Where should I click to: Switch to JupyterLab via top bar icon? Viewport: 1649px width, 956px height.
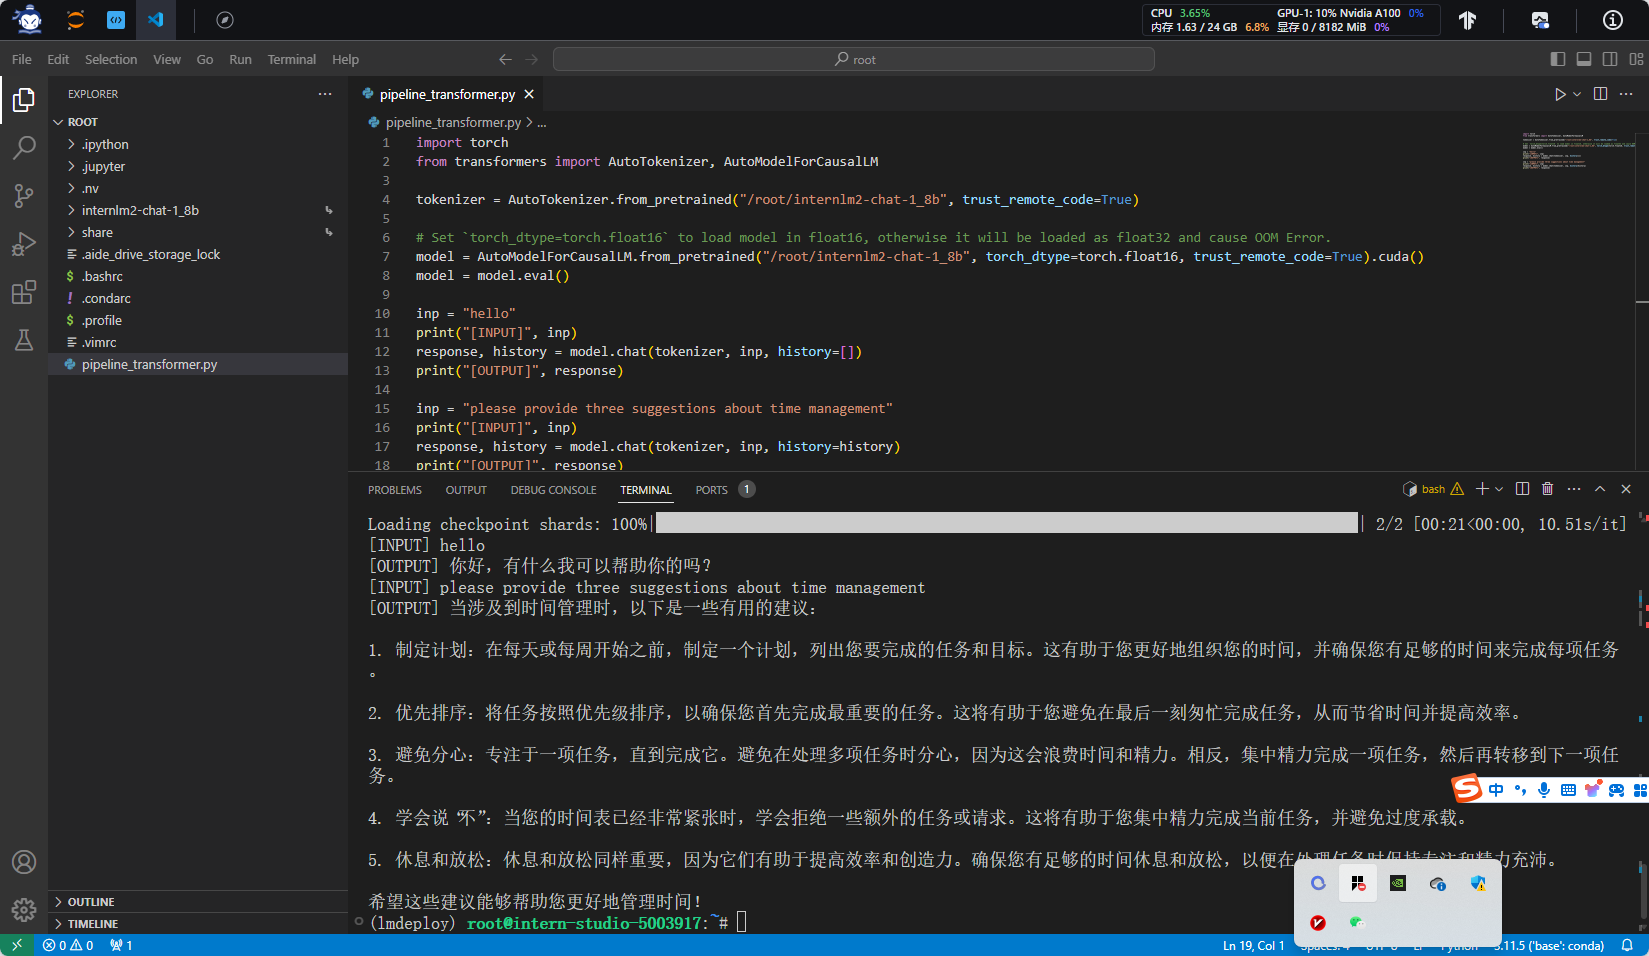pos(75,20)
